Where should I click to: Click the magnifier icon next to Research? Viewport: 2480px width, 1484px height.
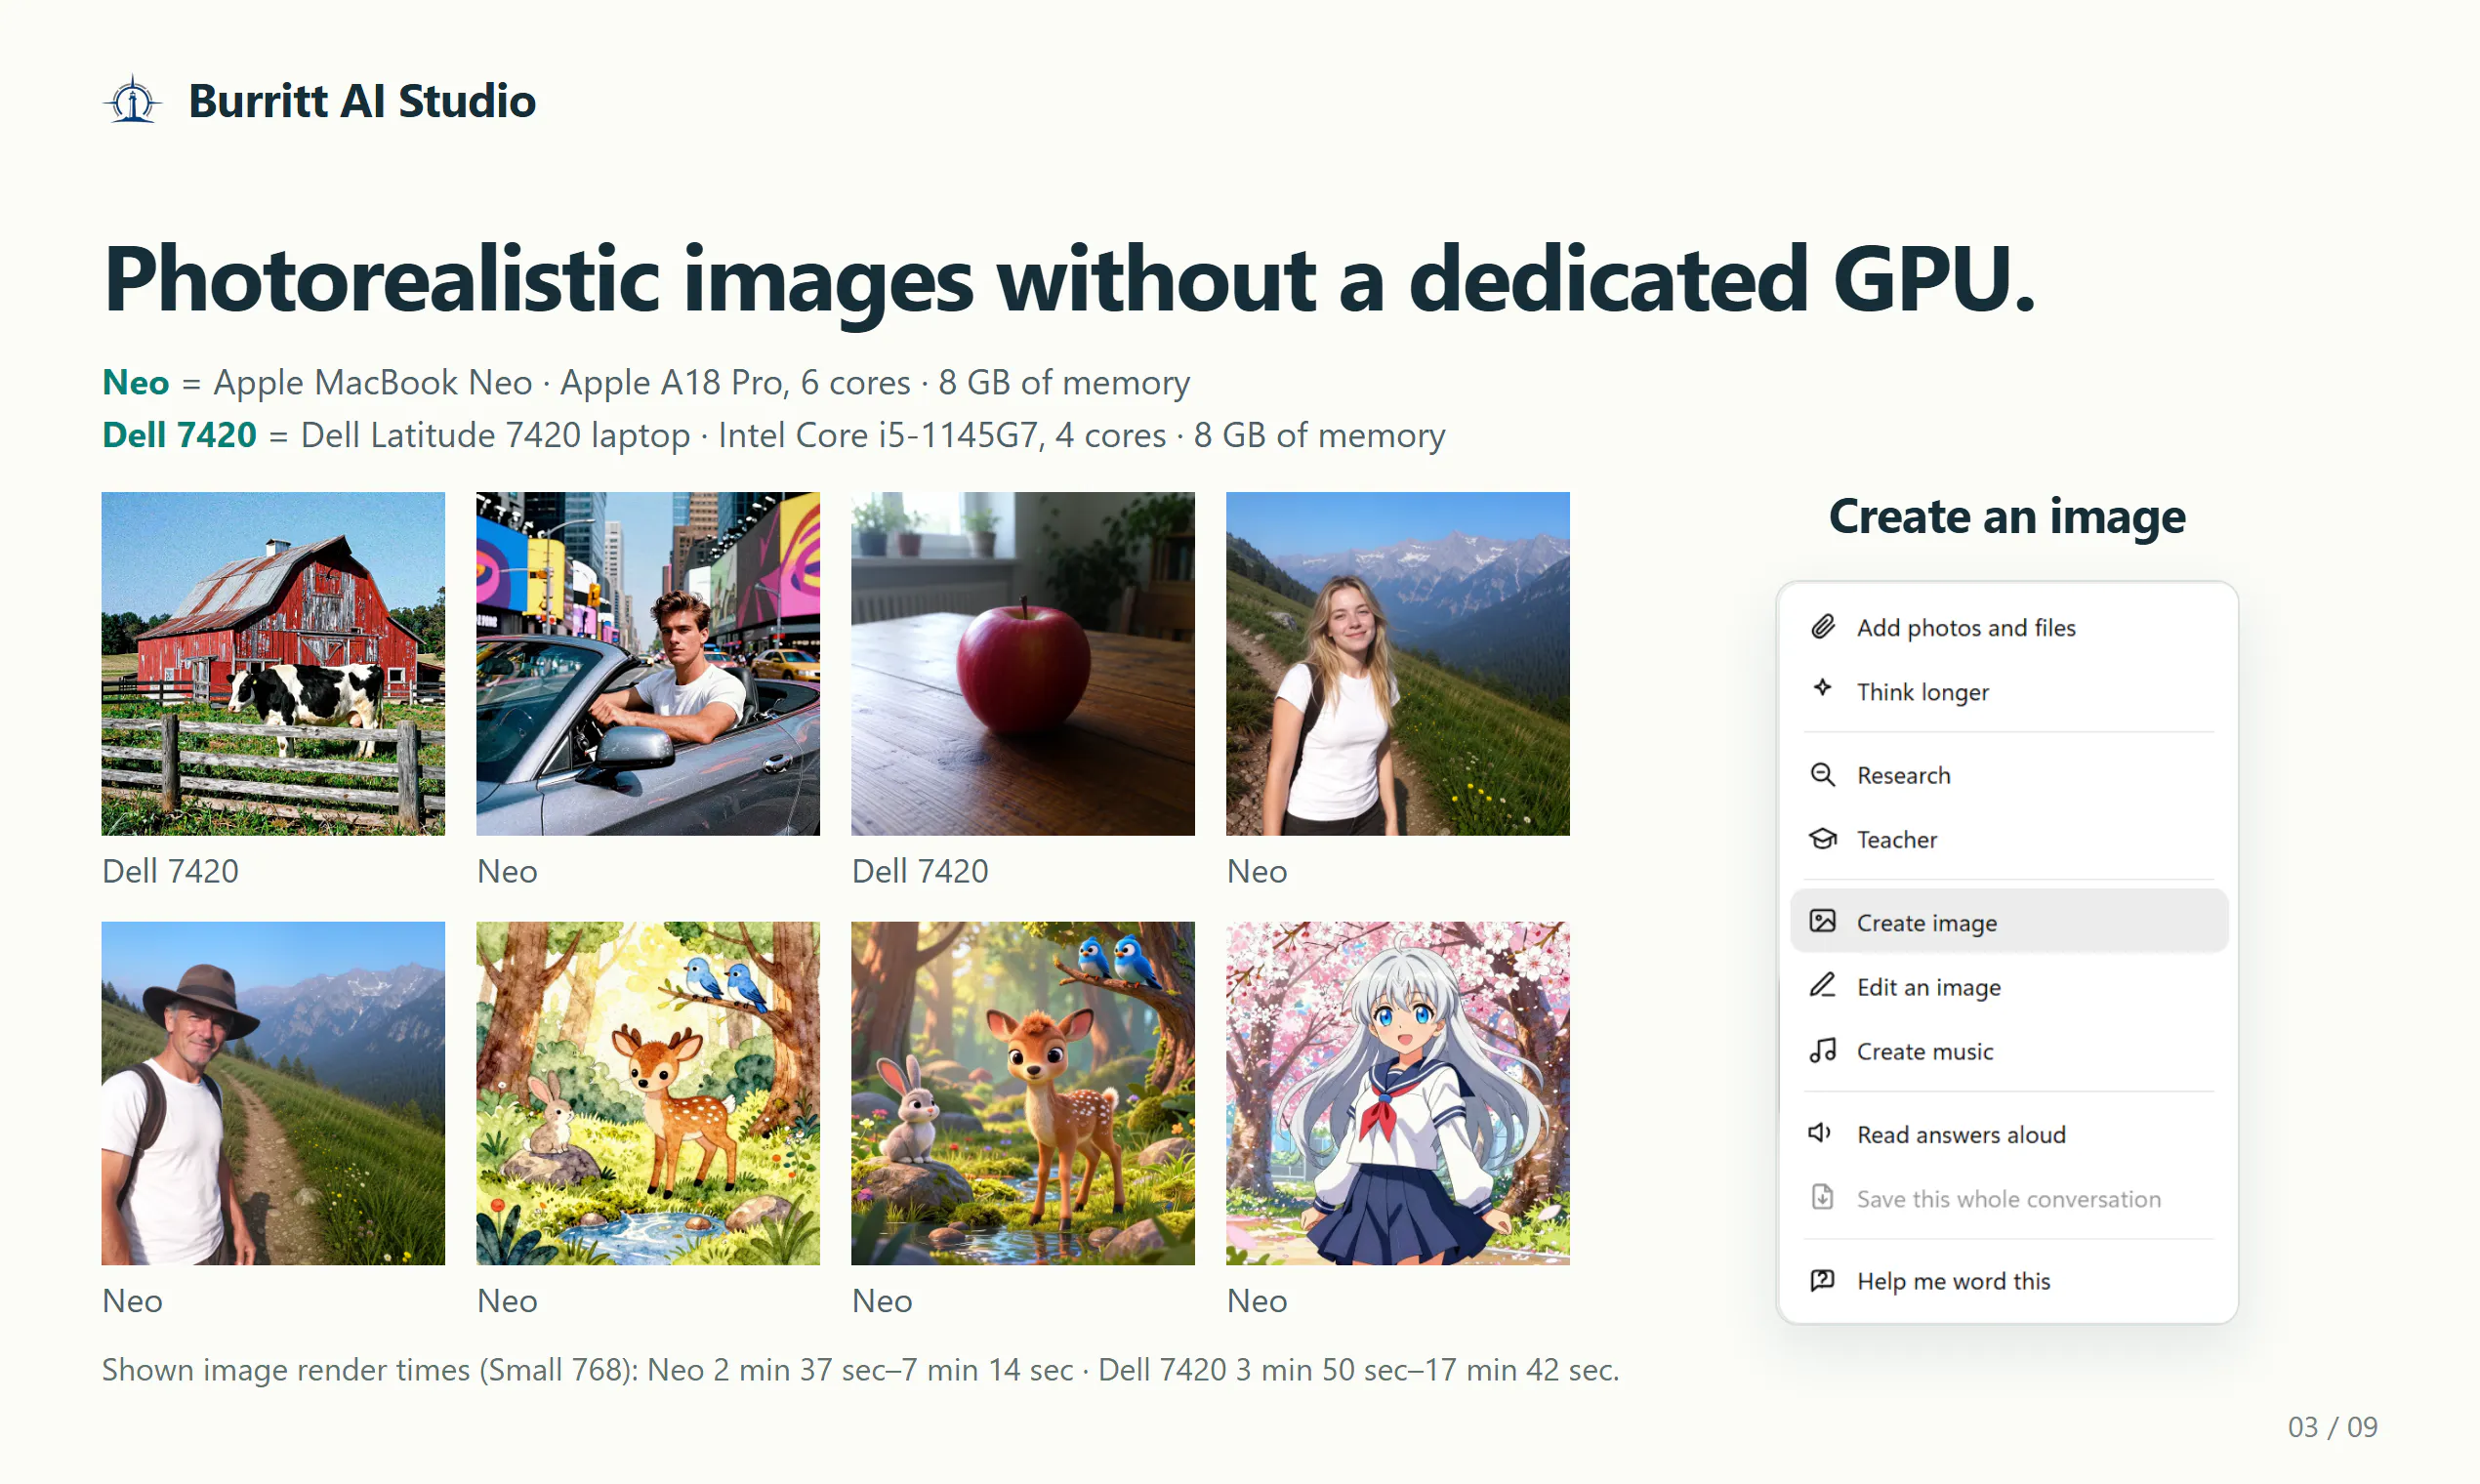point(1823,775)
